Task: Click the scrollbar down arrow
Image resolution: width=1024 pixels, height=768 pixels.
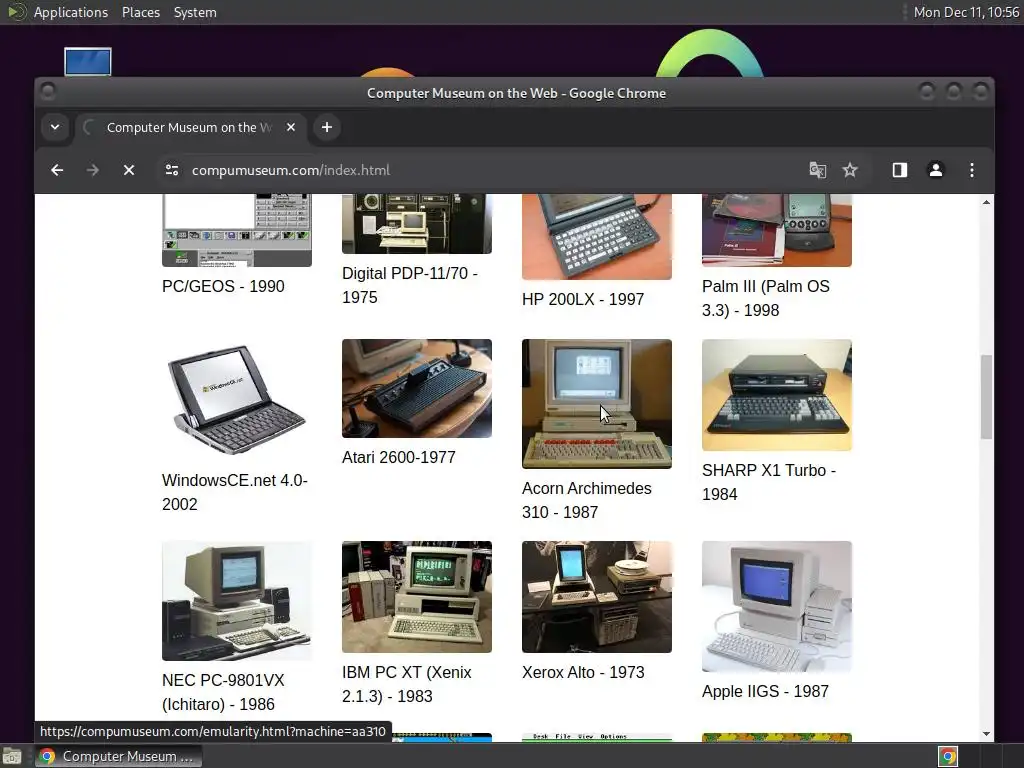Action: coord(986,734)
